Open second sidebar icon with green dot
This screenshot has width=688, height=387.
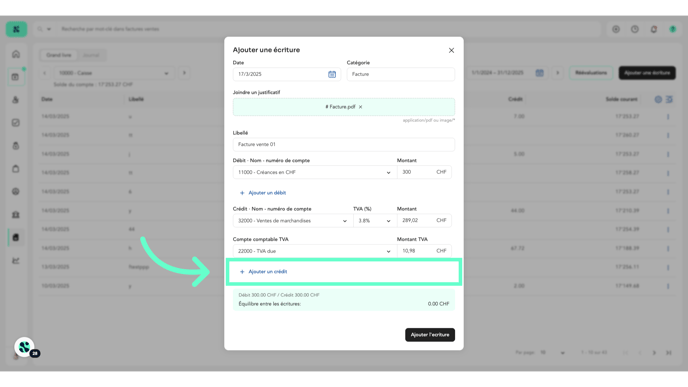[16, 77]
